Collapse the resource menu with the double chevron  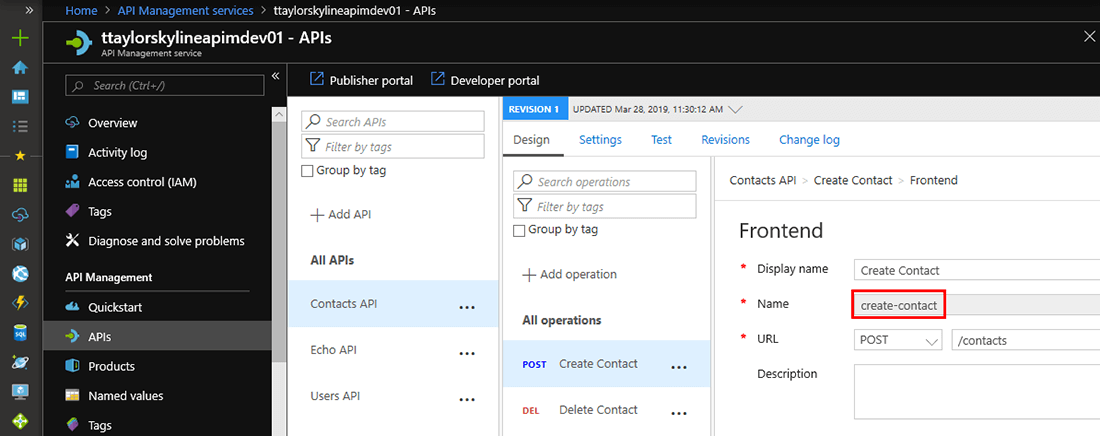276,75
